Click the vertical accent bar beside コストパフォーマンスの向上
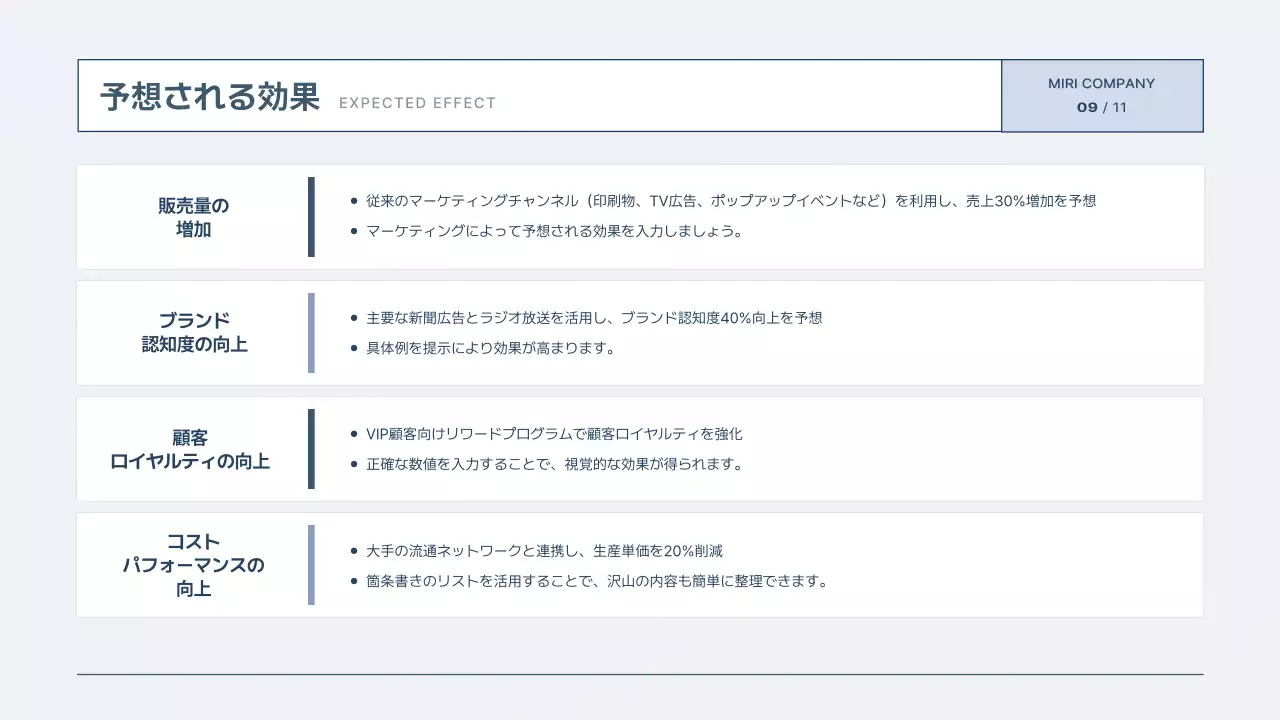 311,563
